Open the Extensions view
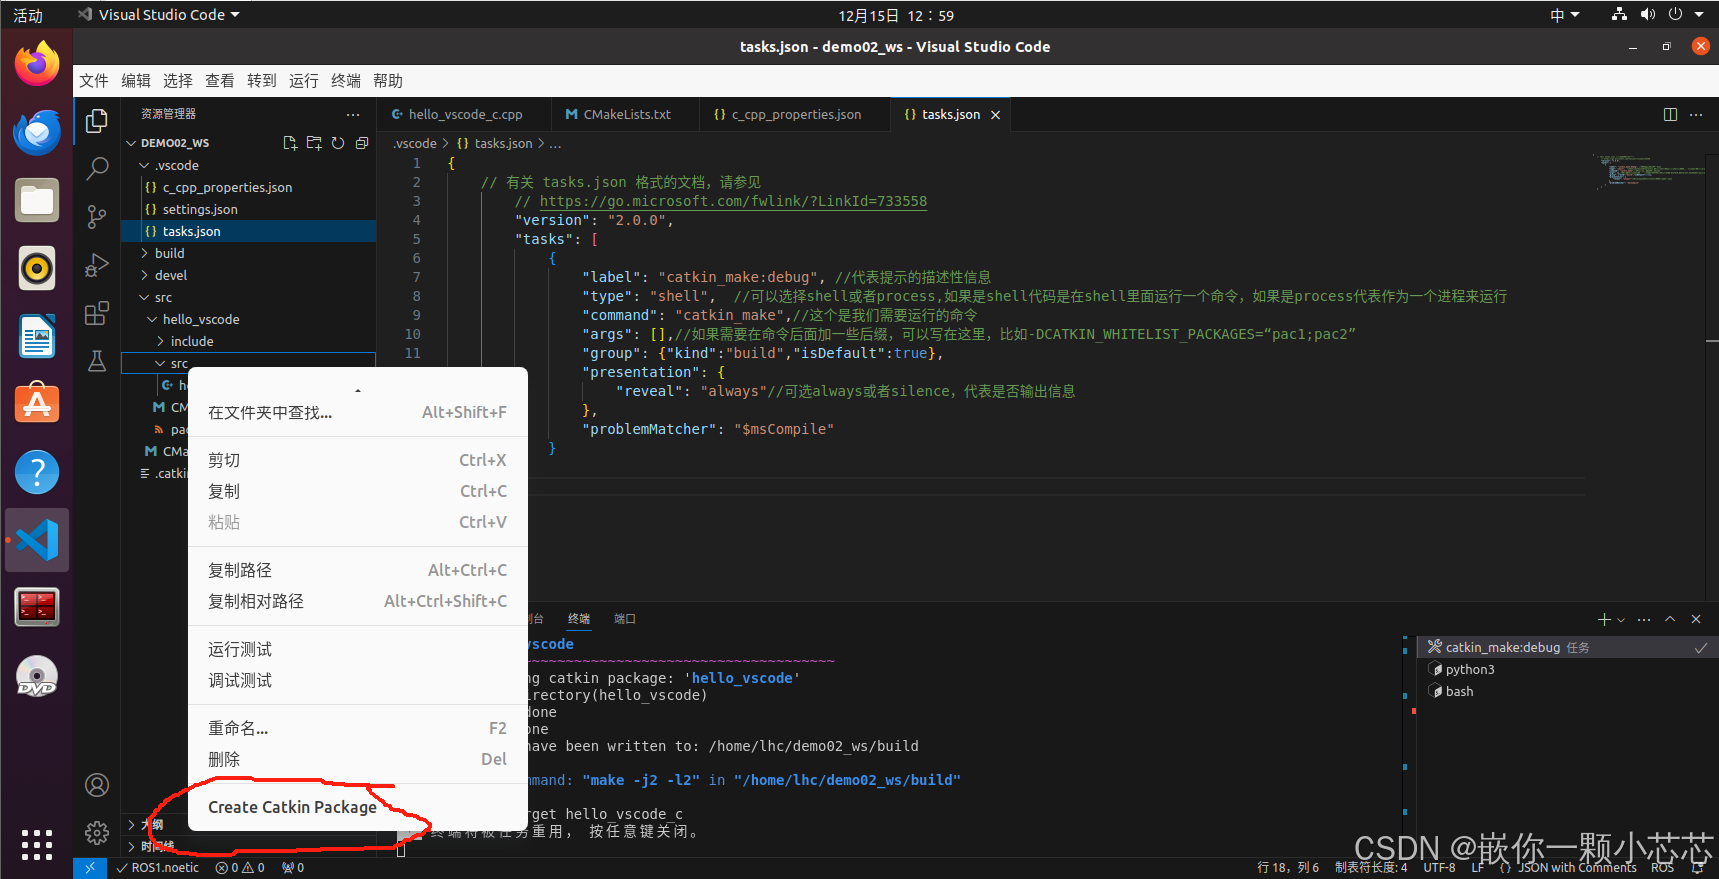 click(x=97, y=313)
